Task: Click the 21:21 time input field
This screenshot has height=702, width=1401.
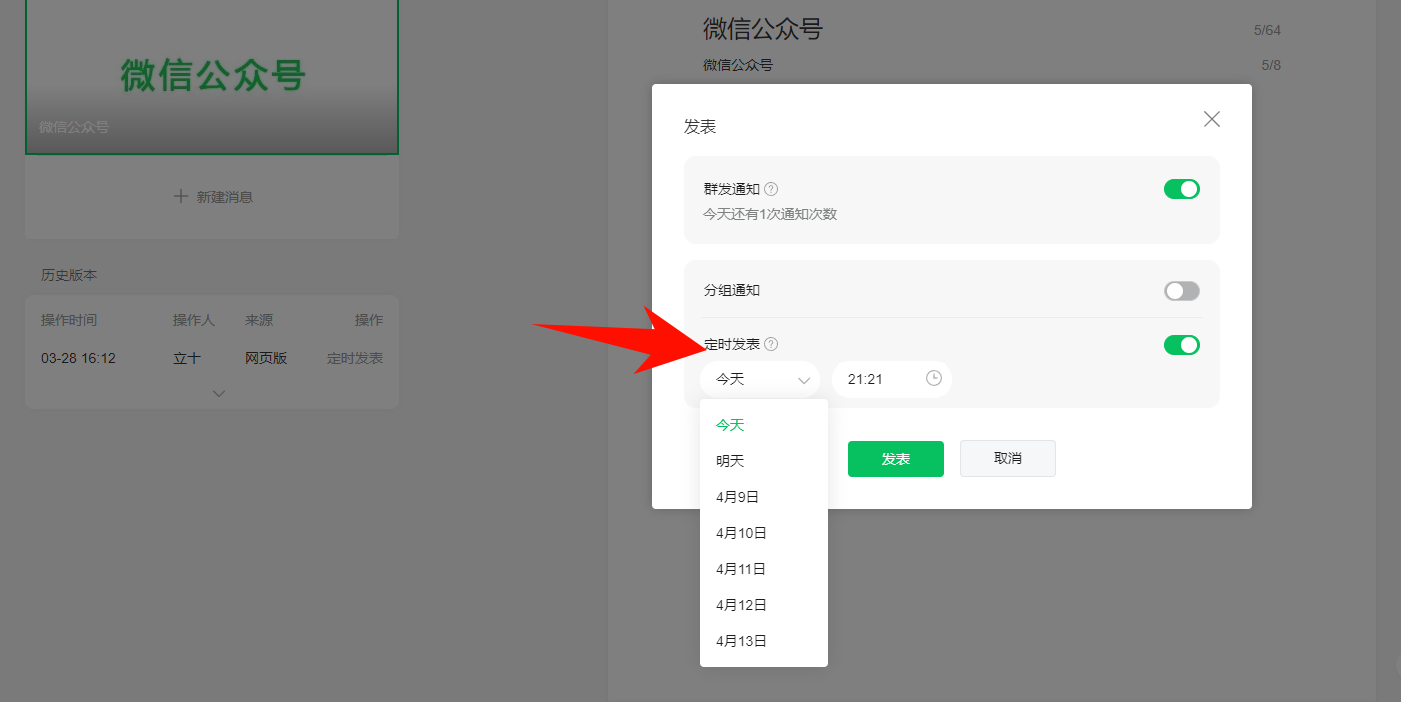Action: tap(892, 379)
